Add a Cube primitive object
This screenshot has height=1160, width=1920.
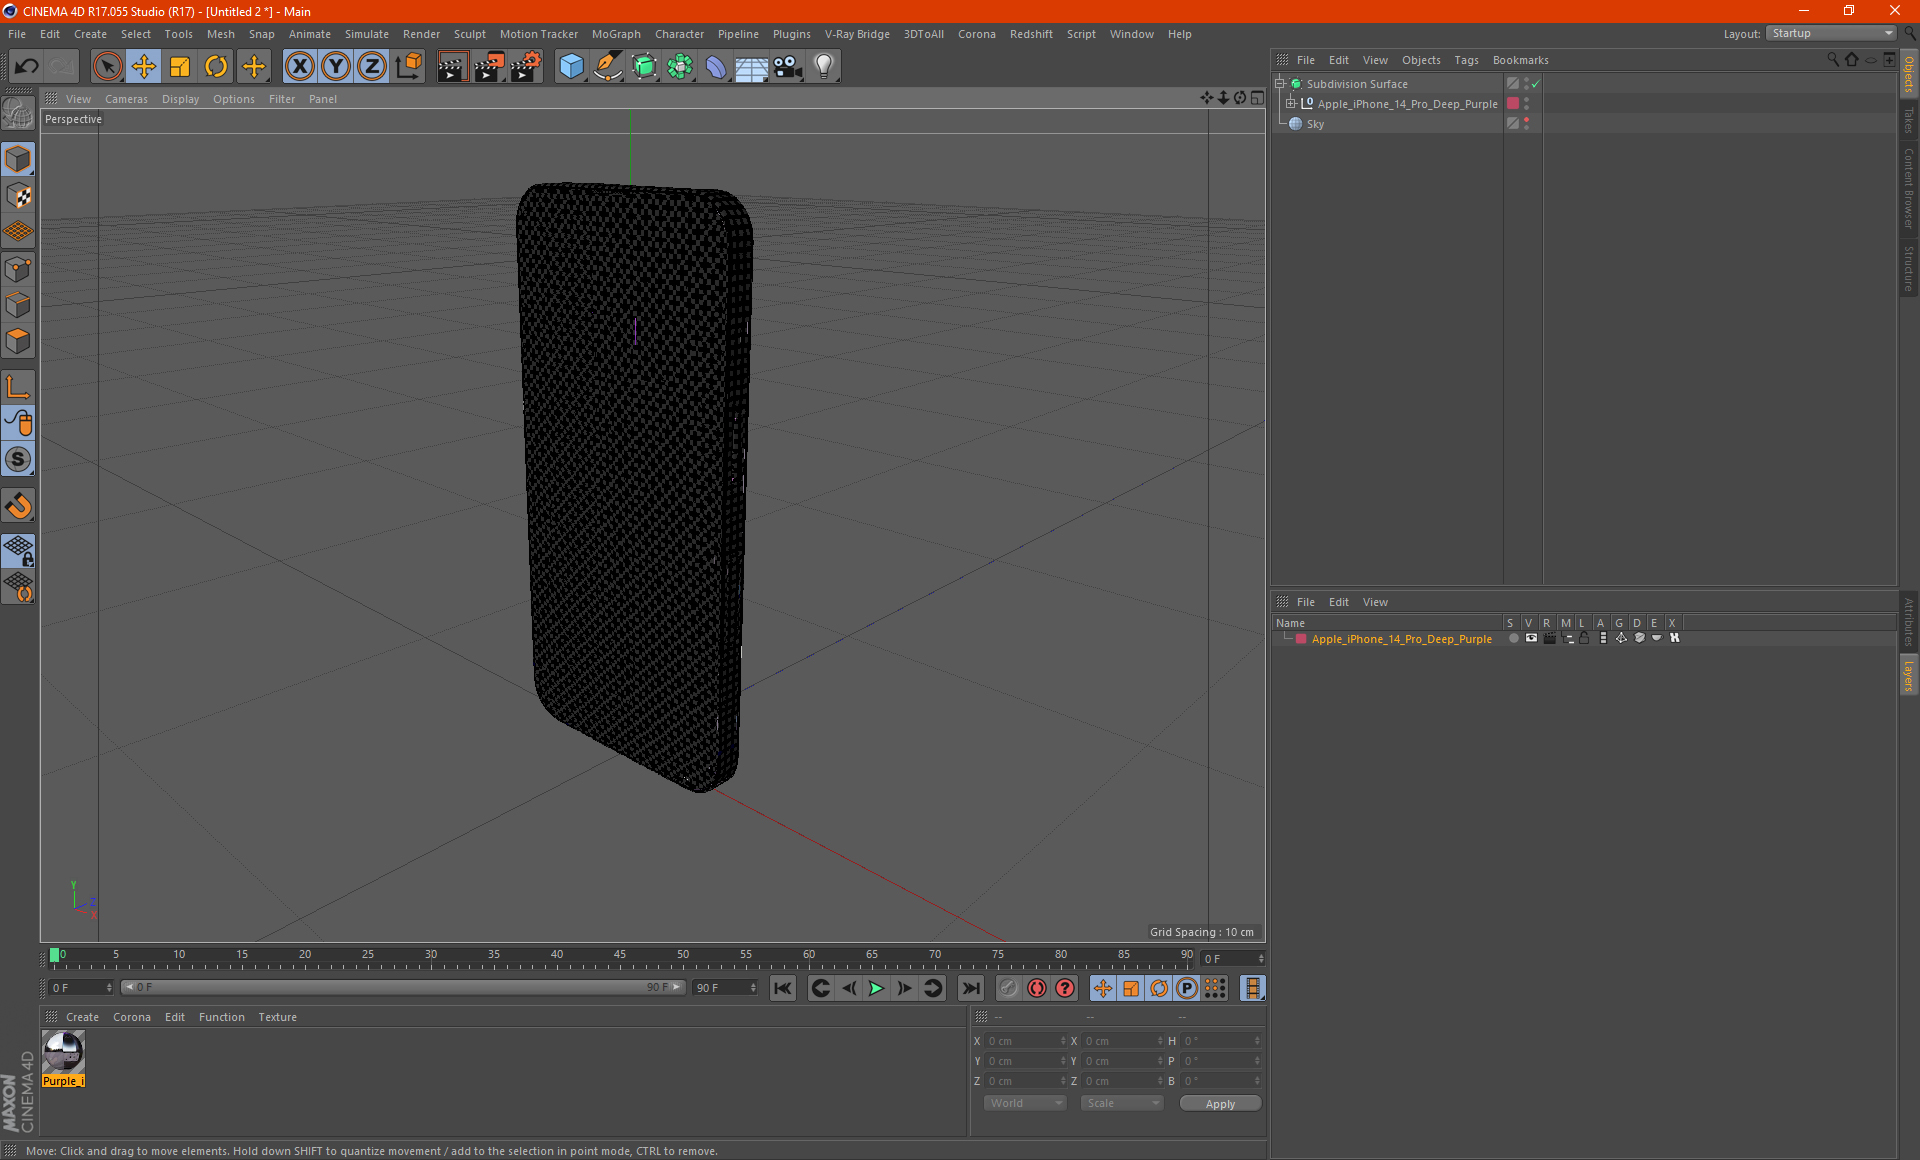point(571,67)
